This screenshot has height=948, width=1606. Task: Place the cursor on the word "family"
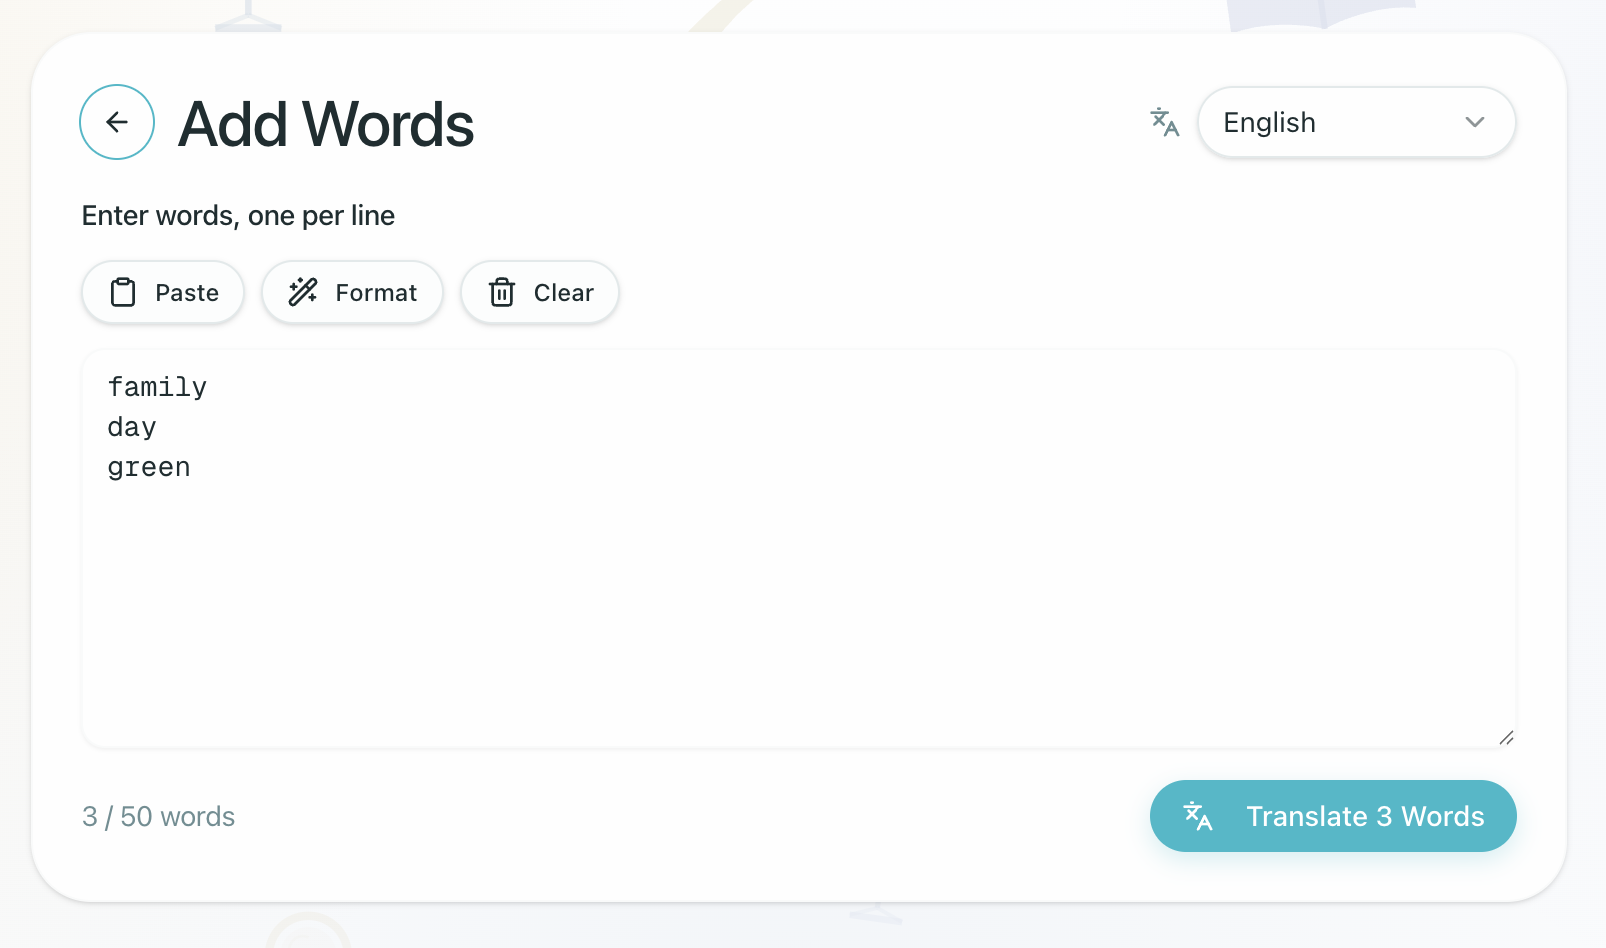(x=157, y=387)
